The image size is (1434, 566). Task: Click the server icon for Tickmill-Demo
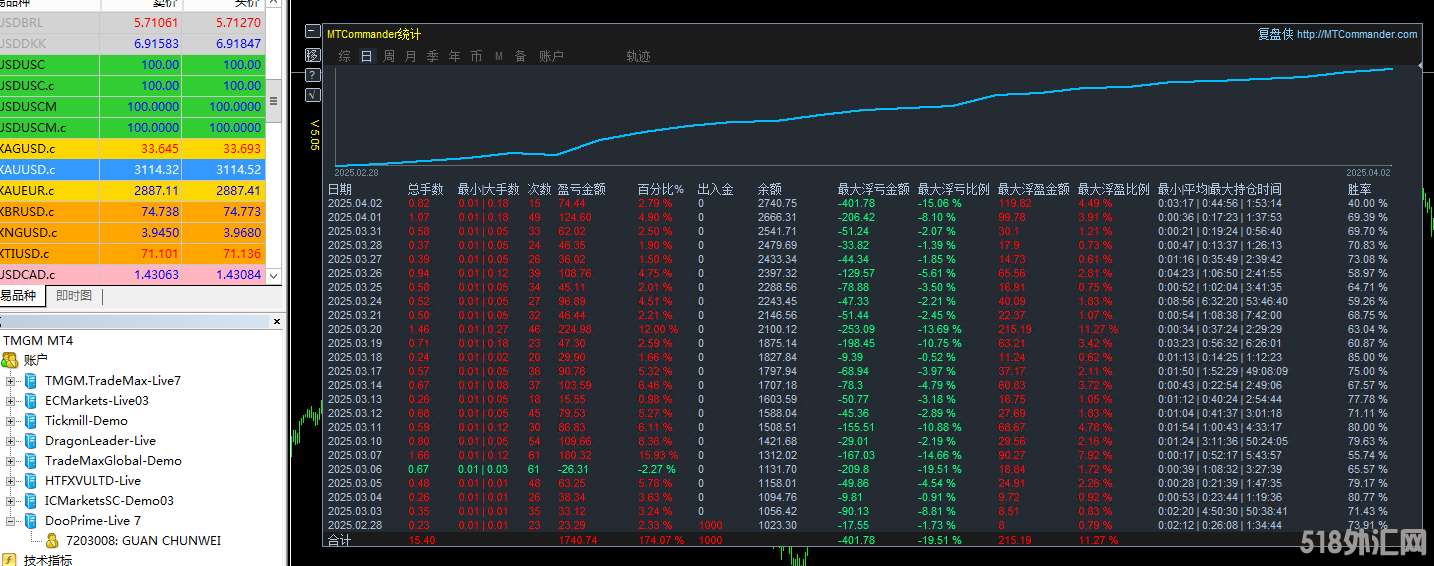coord(30,421)
